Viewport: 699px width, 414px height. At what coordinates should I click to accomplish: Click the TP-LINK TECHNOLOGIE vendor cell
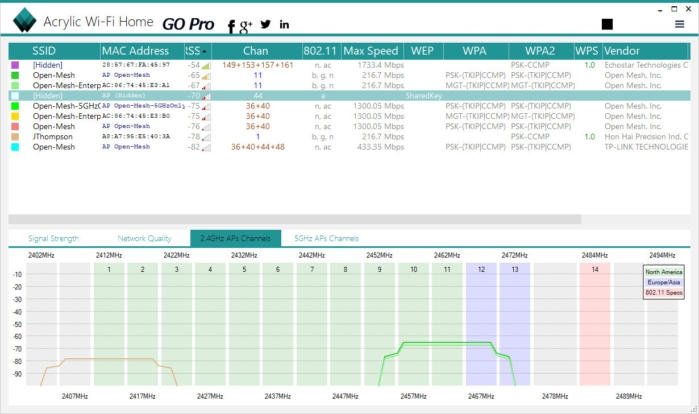pos(646,147)
